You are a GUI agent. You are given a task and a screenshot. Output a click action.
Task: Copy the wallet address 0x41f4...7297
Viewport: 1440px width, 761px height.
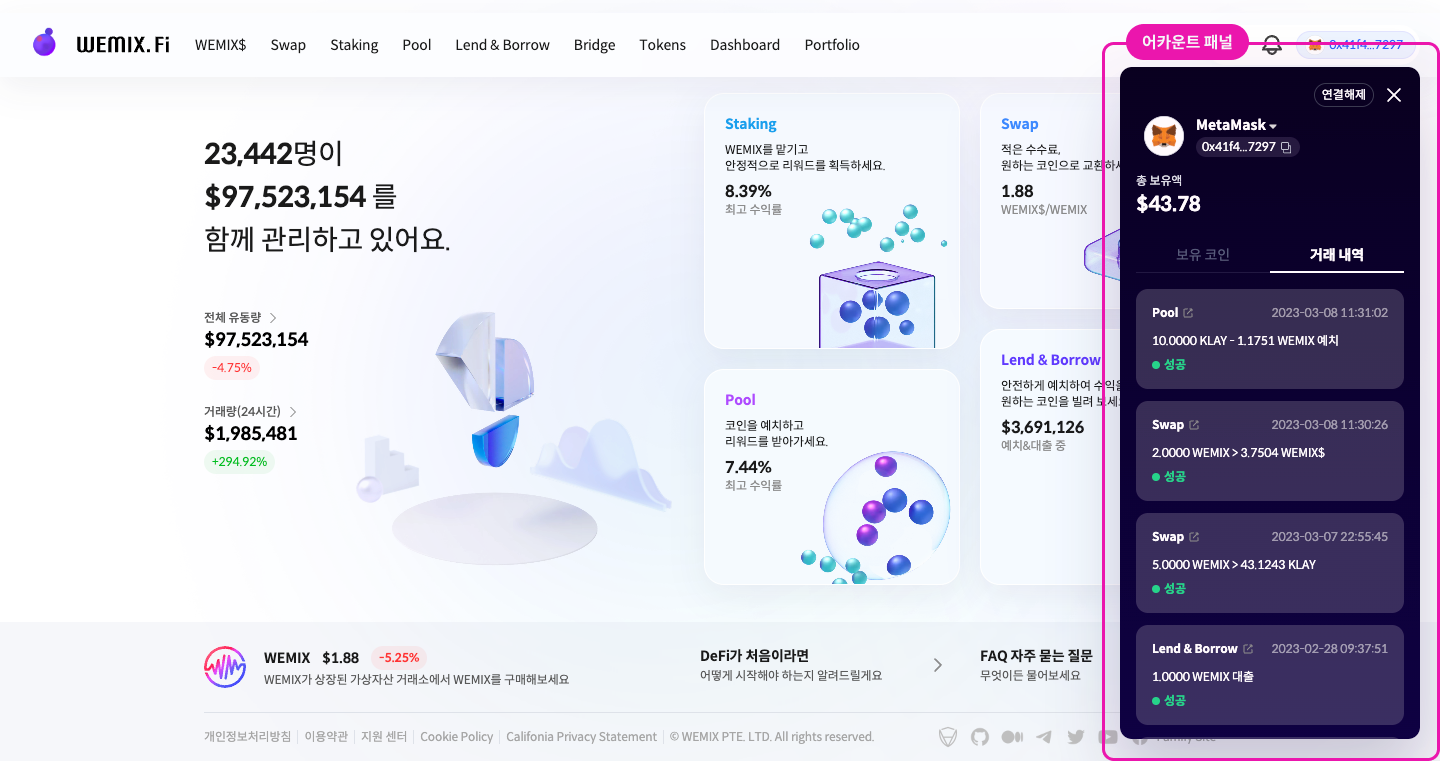click(1286, 147)
